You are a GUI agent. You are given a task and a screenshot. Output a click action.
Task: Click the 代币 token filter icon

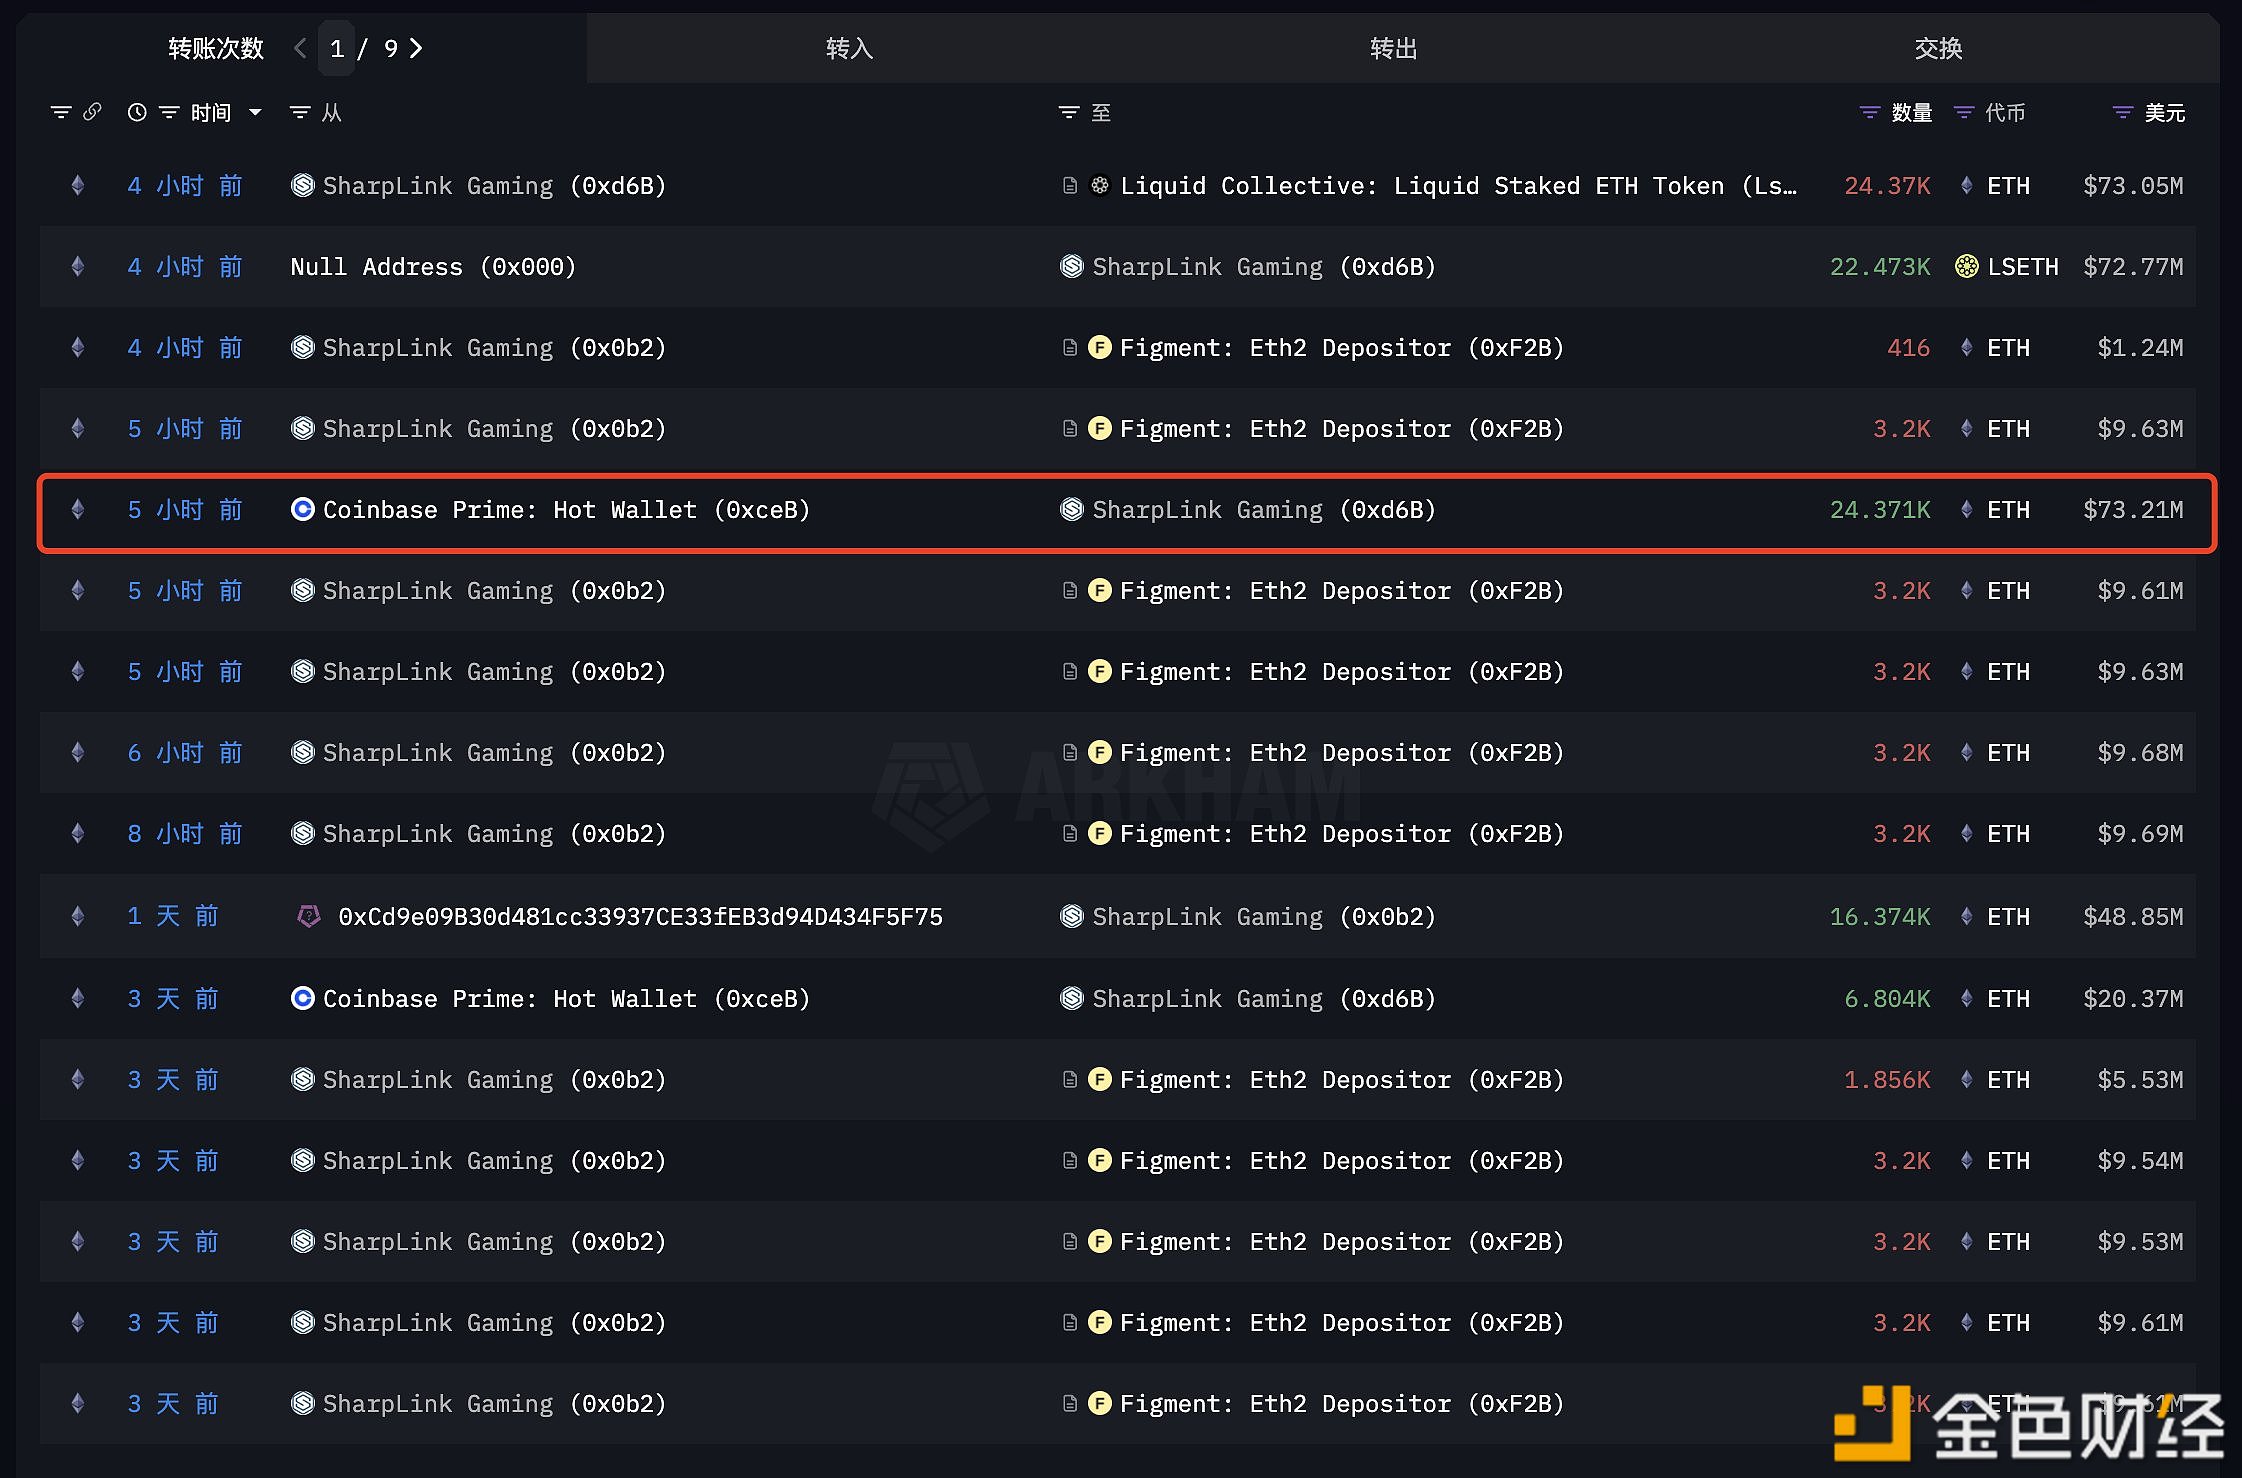1964,113
